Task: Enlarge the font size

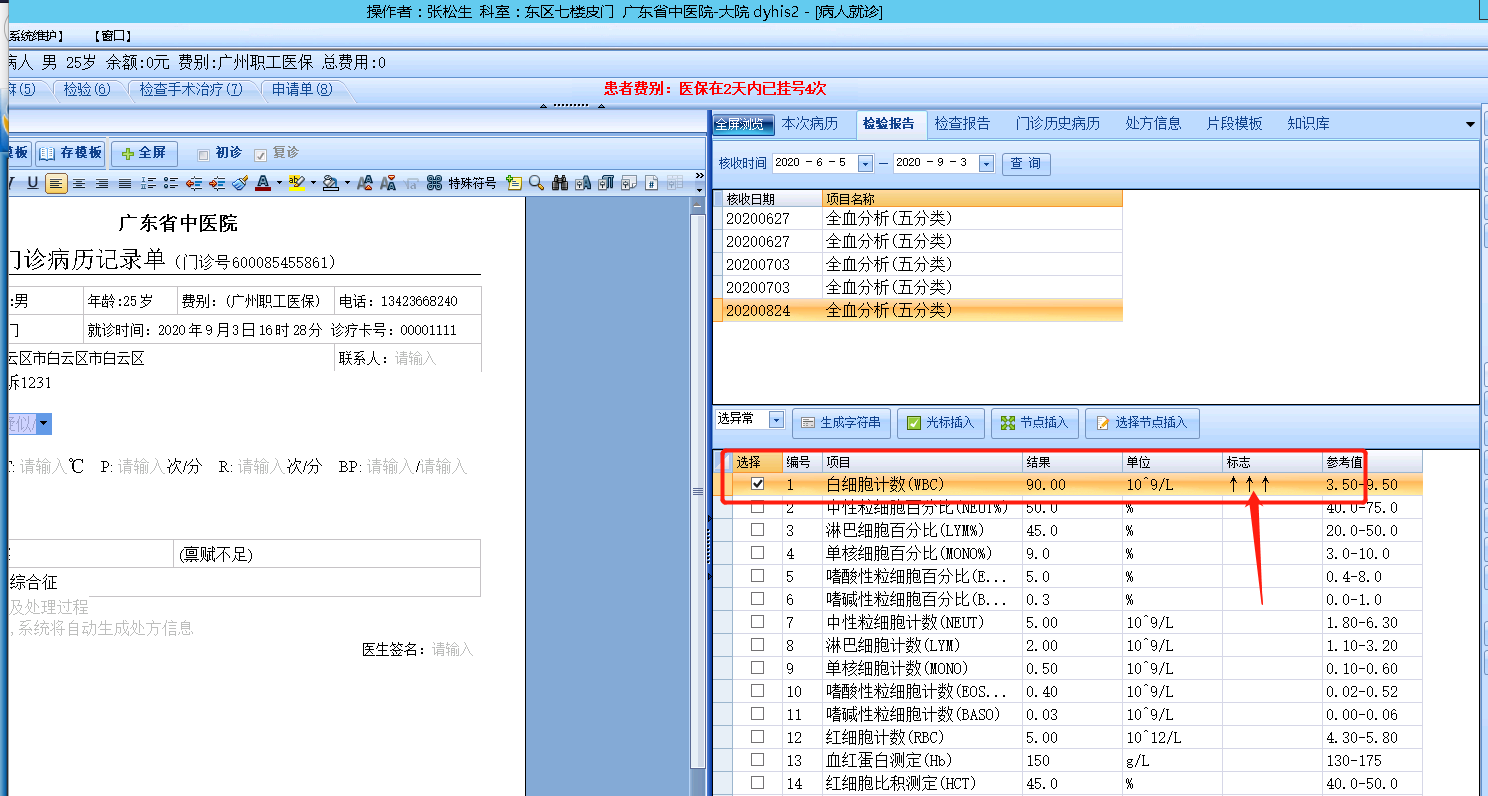Action: coord(365,183)
